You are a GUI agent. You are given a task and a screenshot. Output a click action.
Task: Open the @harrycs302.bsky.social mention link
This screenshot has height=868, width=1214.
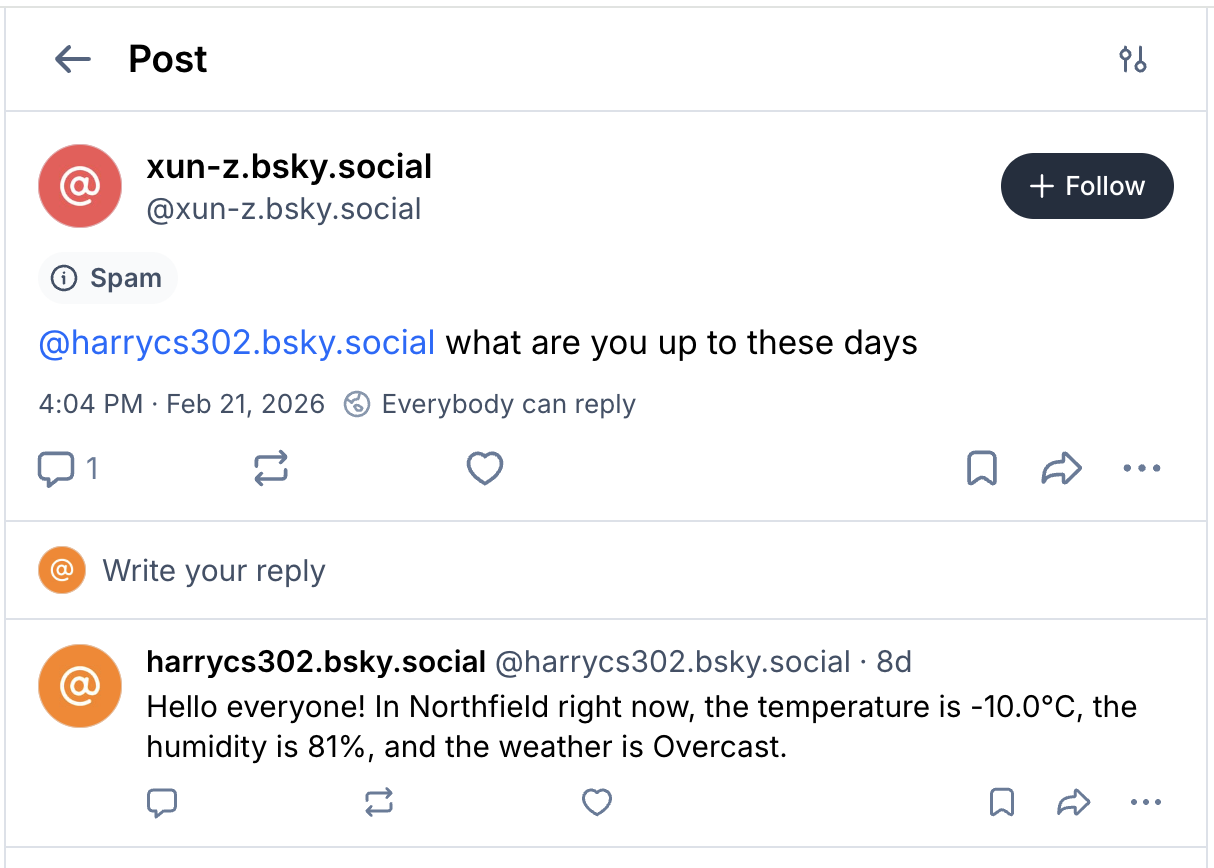pos(236,342)
